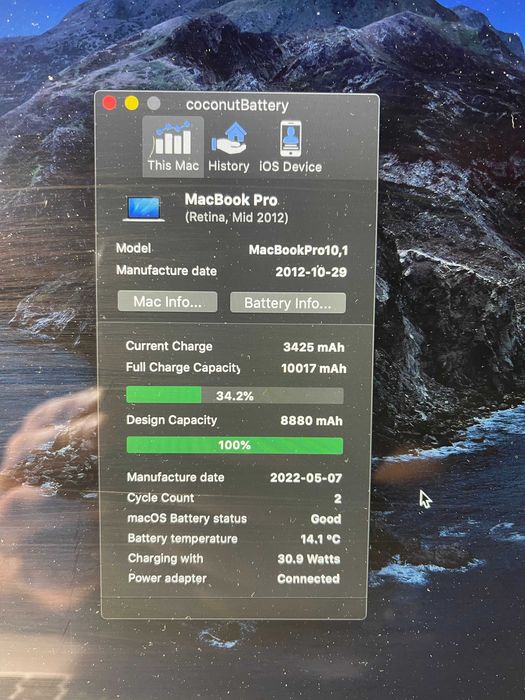
Task: Click the 3425 mAh current charge value
Action: [x=314, y=347]
